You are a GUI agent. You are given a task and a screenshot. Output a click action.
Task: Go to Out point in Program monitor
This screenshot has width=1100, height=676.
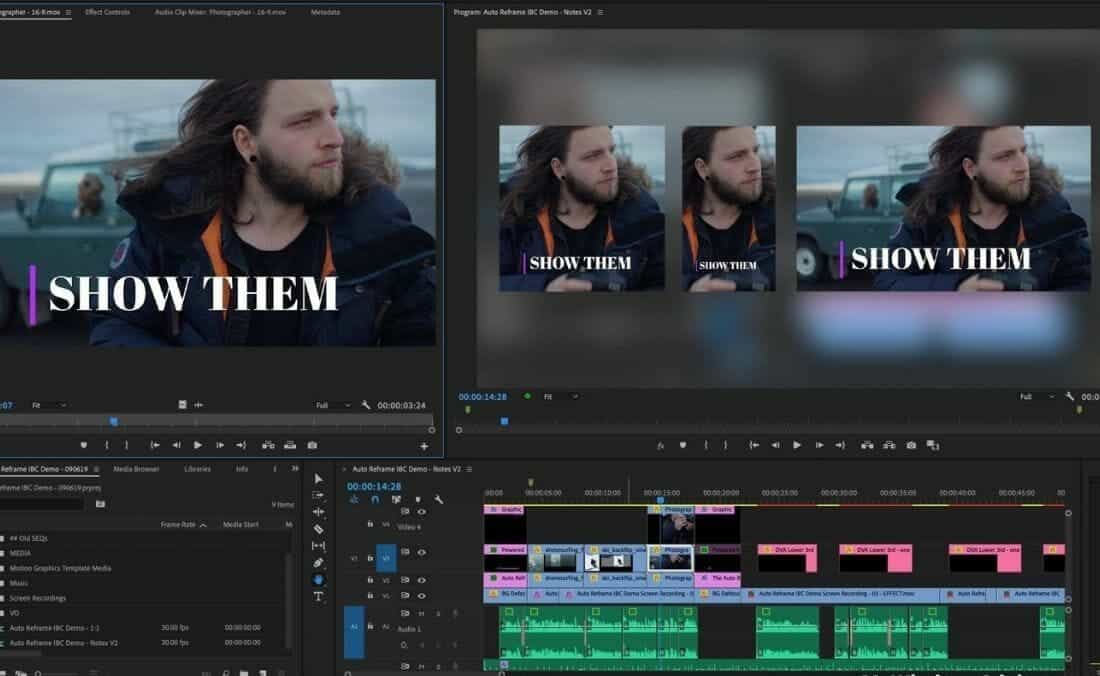(840, 445)
